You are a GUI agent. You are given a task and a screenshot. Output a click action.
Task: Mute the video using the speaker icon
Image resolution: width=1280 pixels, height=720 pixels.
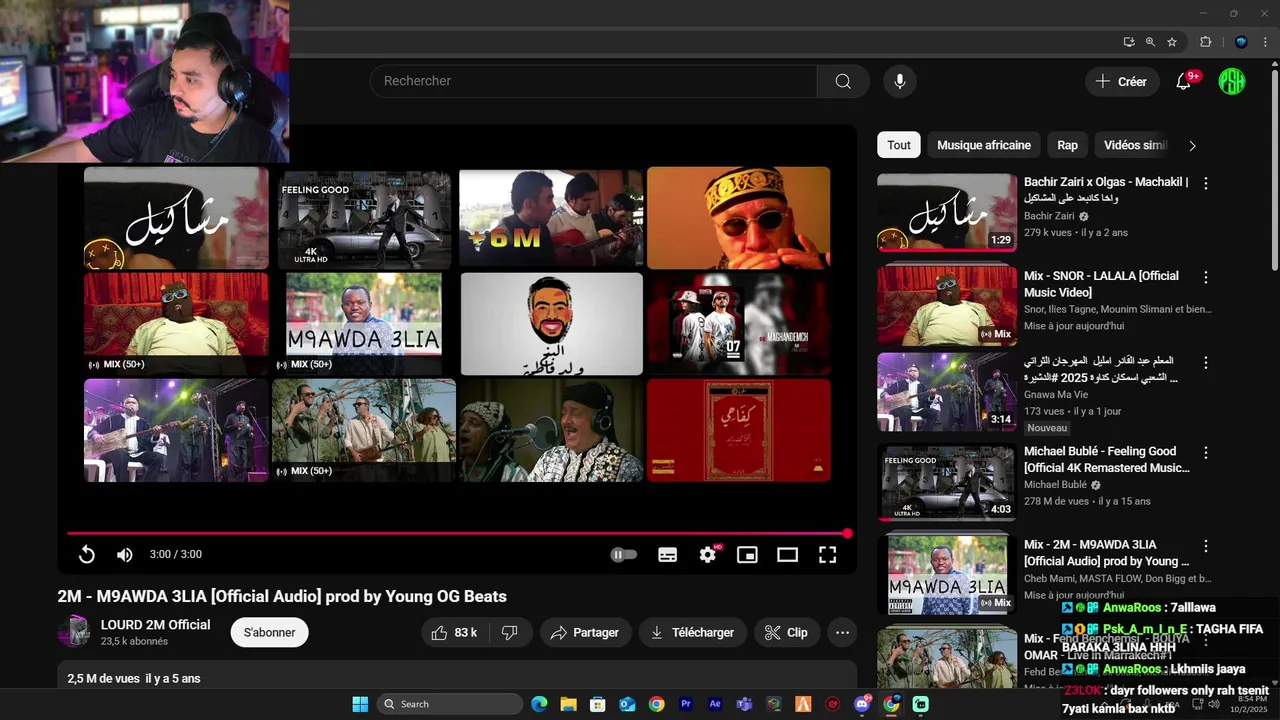click(x=125, y=554)
